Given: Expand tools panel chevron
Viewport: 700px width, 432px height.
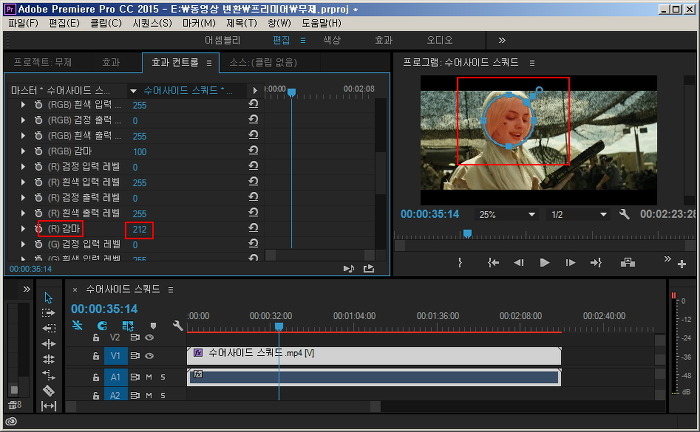Looking at the screenshot, I should (x=27, y=289).
